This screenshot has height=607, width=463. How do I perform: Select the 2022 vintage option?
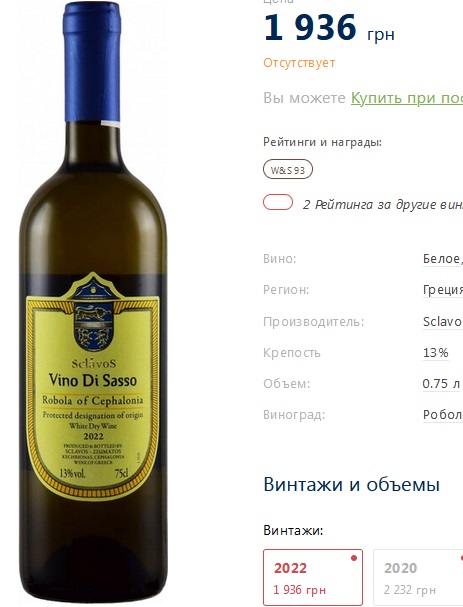pyautogui.click(x=313, y=577)
